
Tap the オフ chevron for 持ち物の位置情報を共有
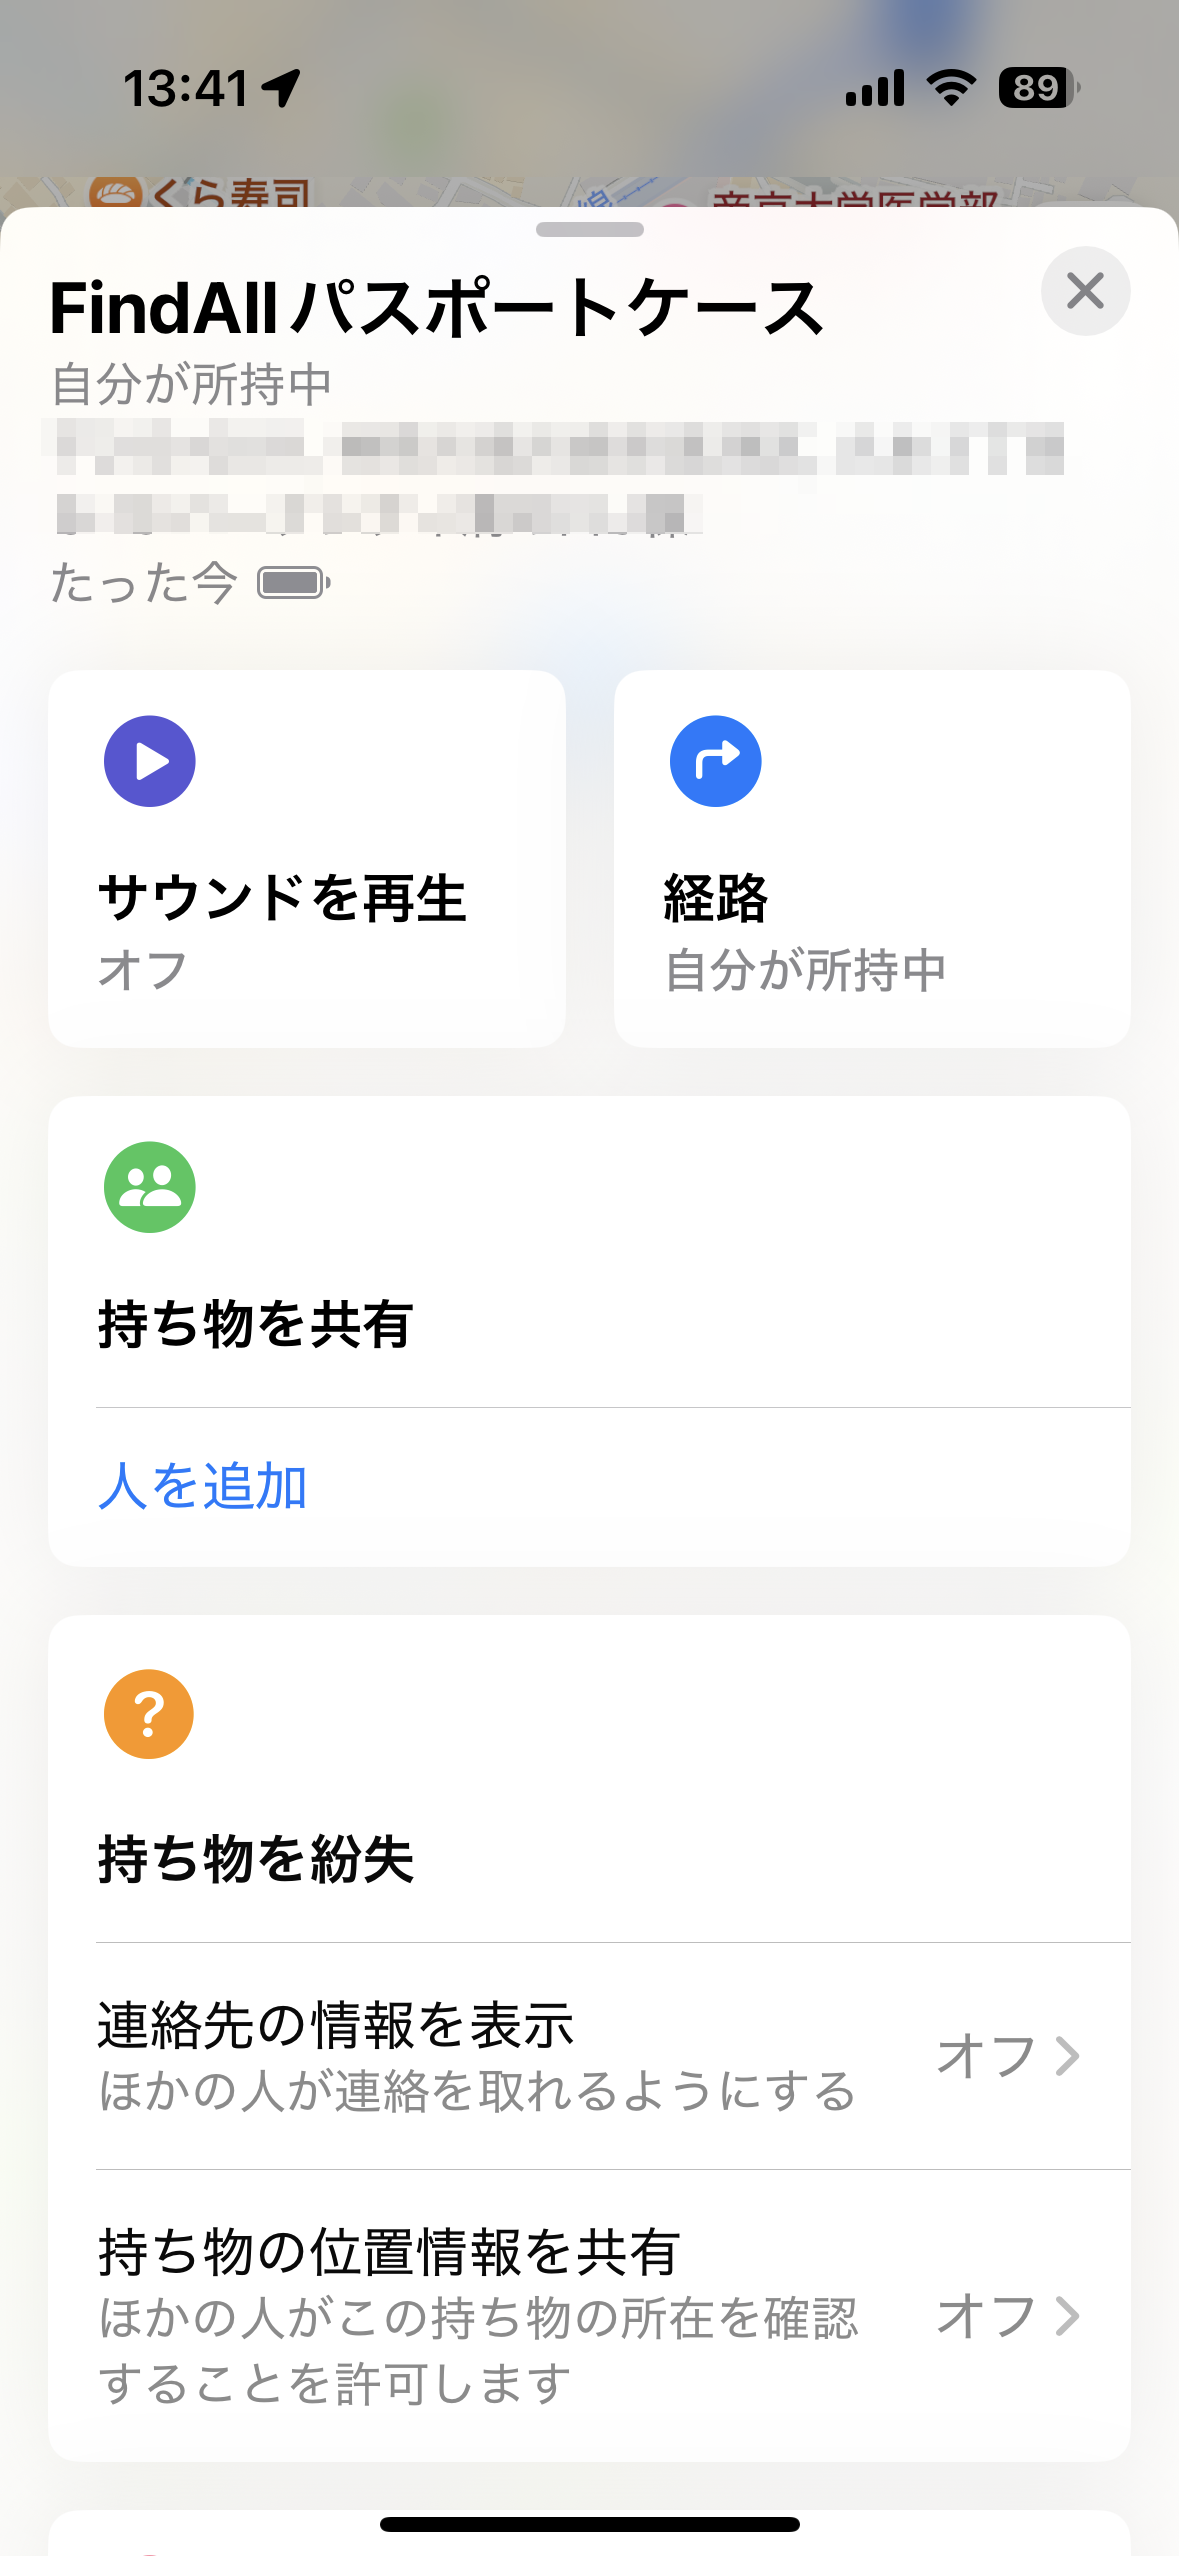coord(1067,2314)
